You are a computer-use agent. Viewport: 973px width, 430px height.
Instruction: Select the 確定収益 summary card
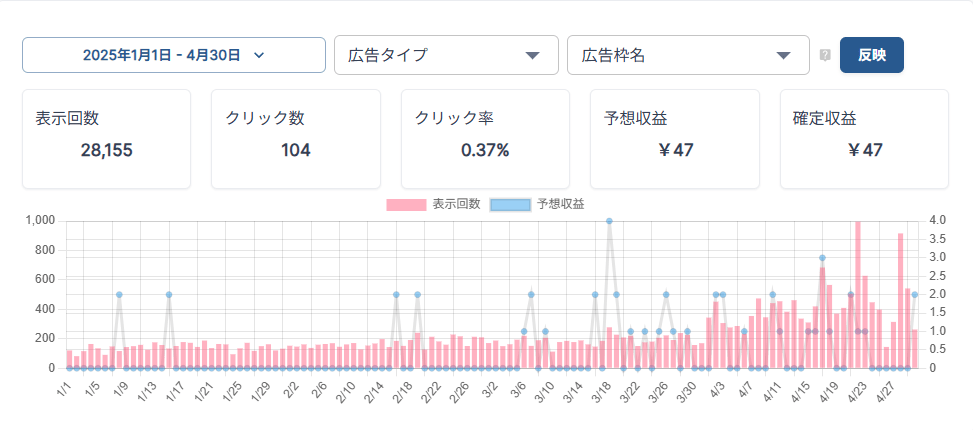pyautogui.click(x=864, y=139)
